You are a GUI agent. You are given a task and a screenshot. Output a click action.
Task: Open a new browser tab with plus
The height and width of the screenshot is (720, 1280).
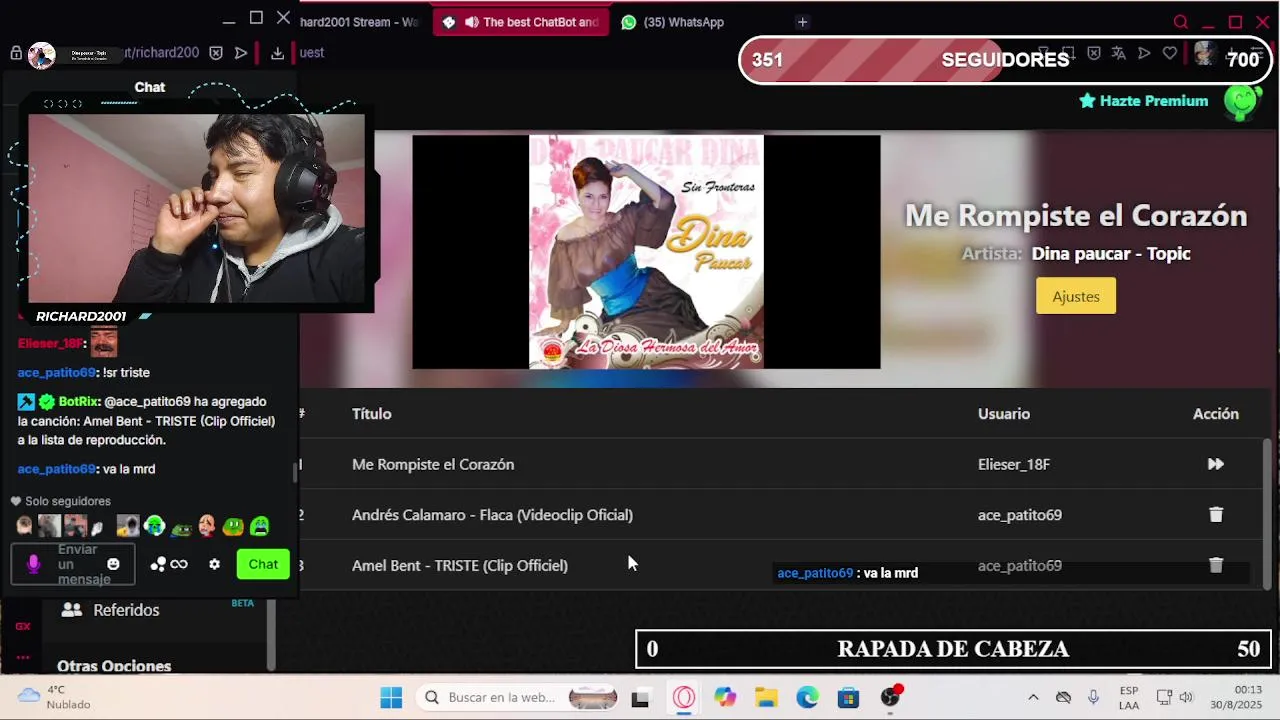802,22
